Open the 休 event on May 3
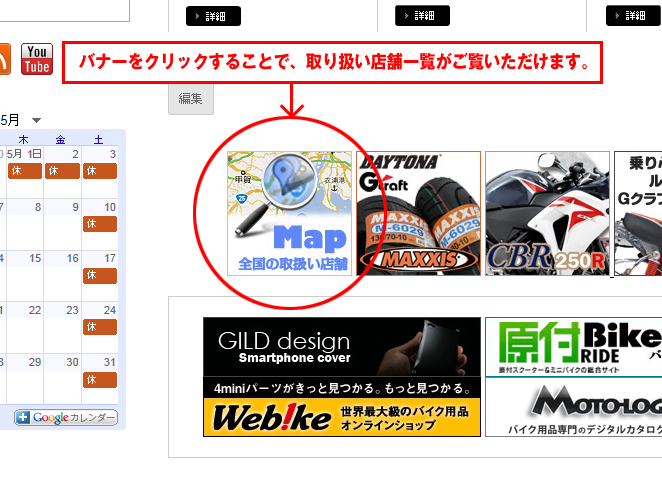662x491 pixels. pos(100,171)
